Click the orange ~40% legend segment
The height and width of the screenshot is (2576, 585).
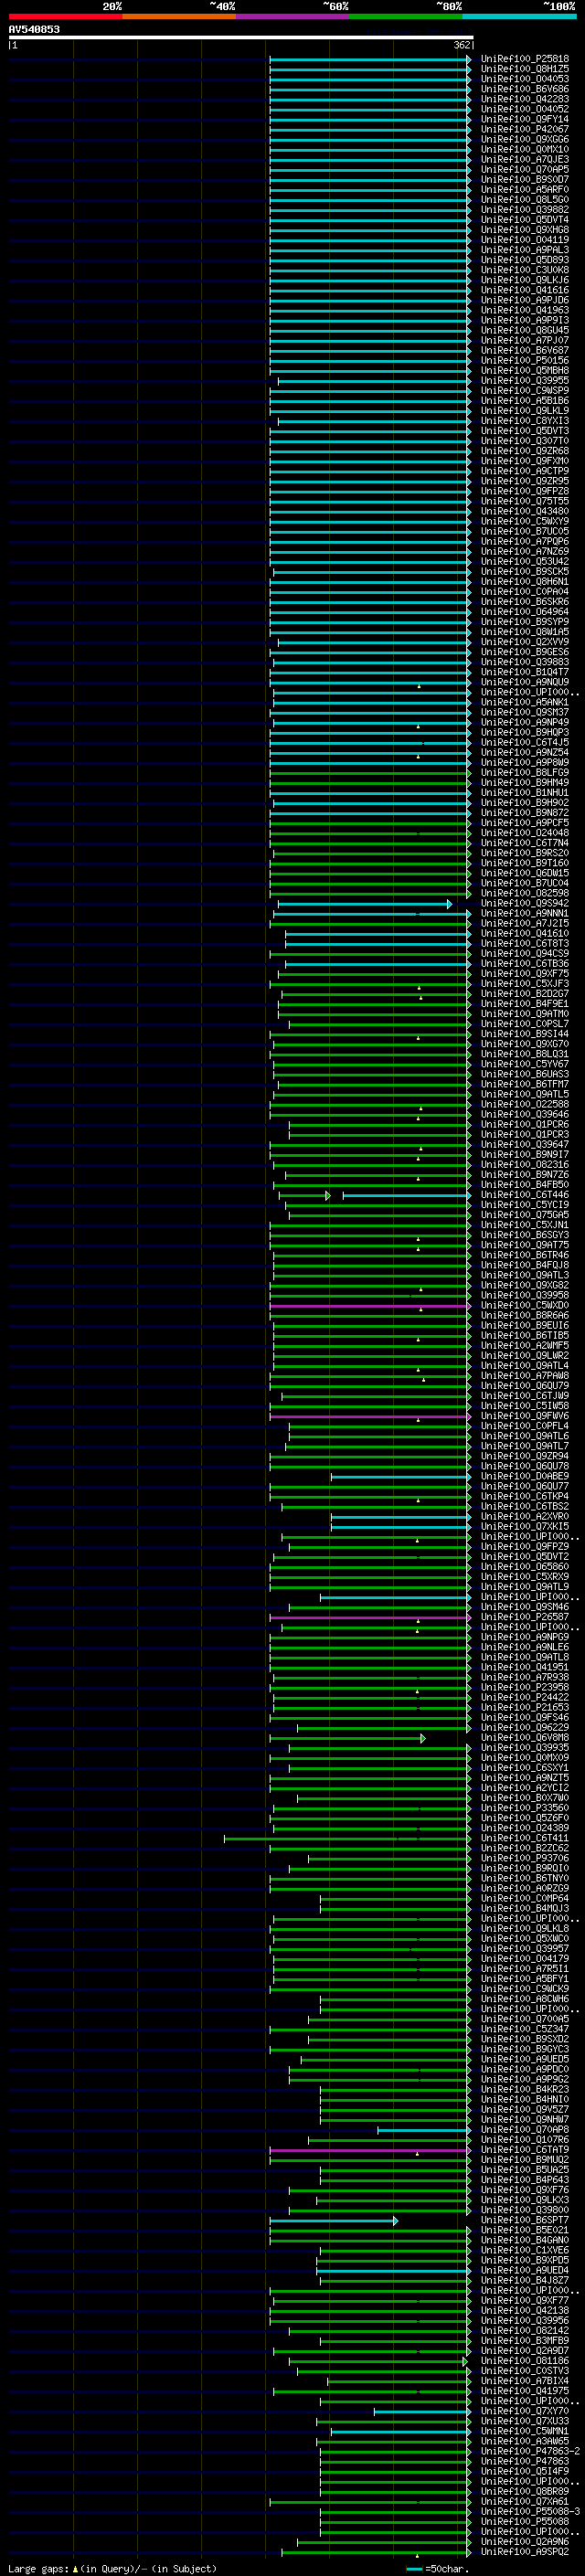point(179,16)
